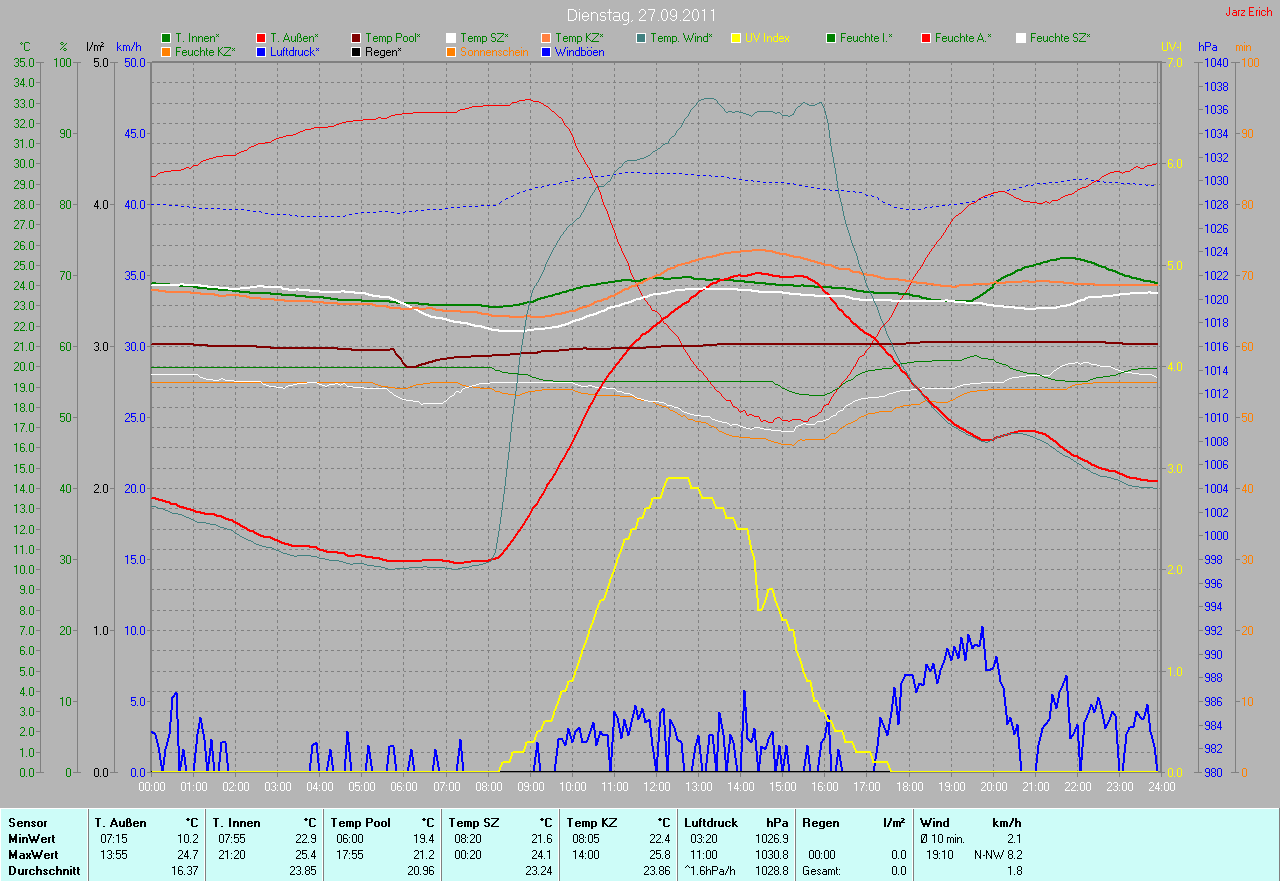Click the 'hPa' right axis unit label

(x=1210, y=47)
